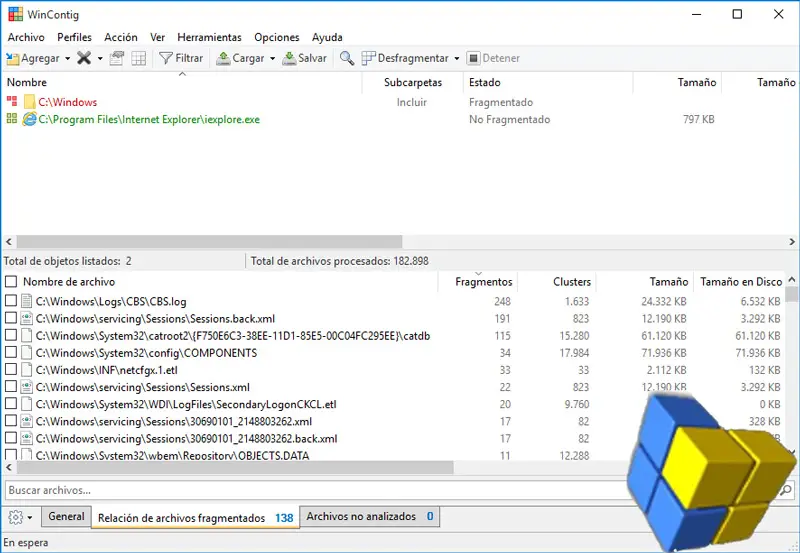Image resolution: width=800 pixels, height=553 pixels.
Task: Click the Sessions.xml file icon
Action: 27,387
